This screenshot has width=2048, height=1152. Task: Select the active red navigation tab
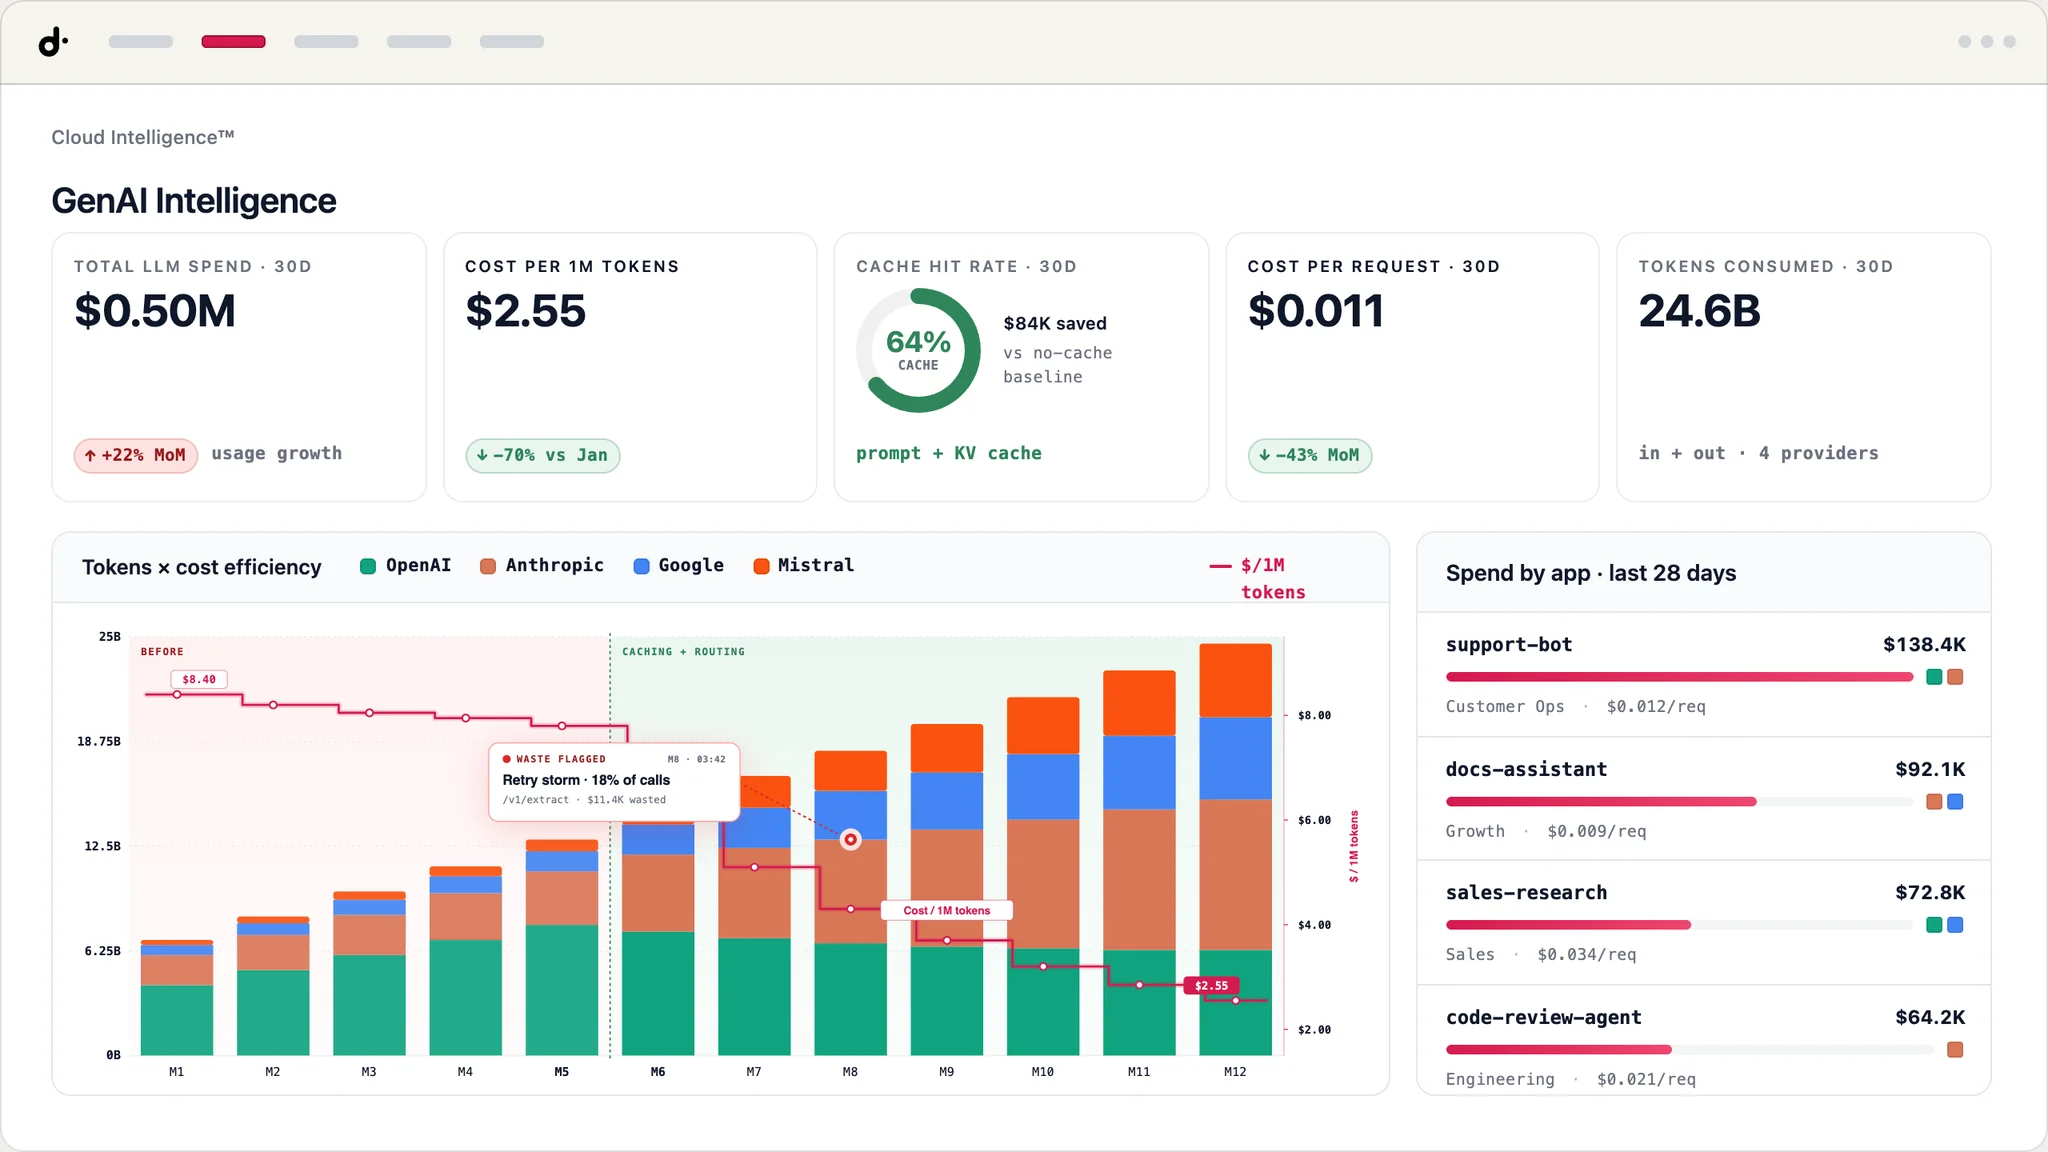pyautogui.click(x=233, y=42)
